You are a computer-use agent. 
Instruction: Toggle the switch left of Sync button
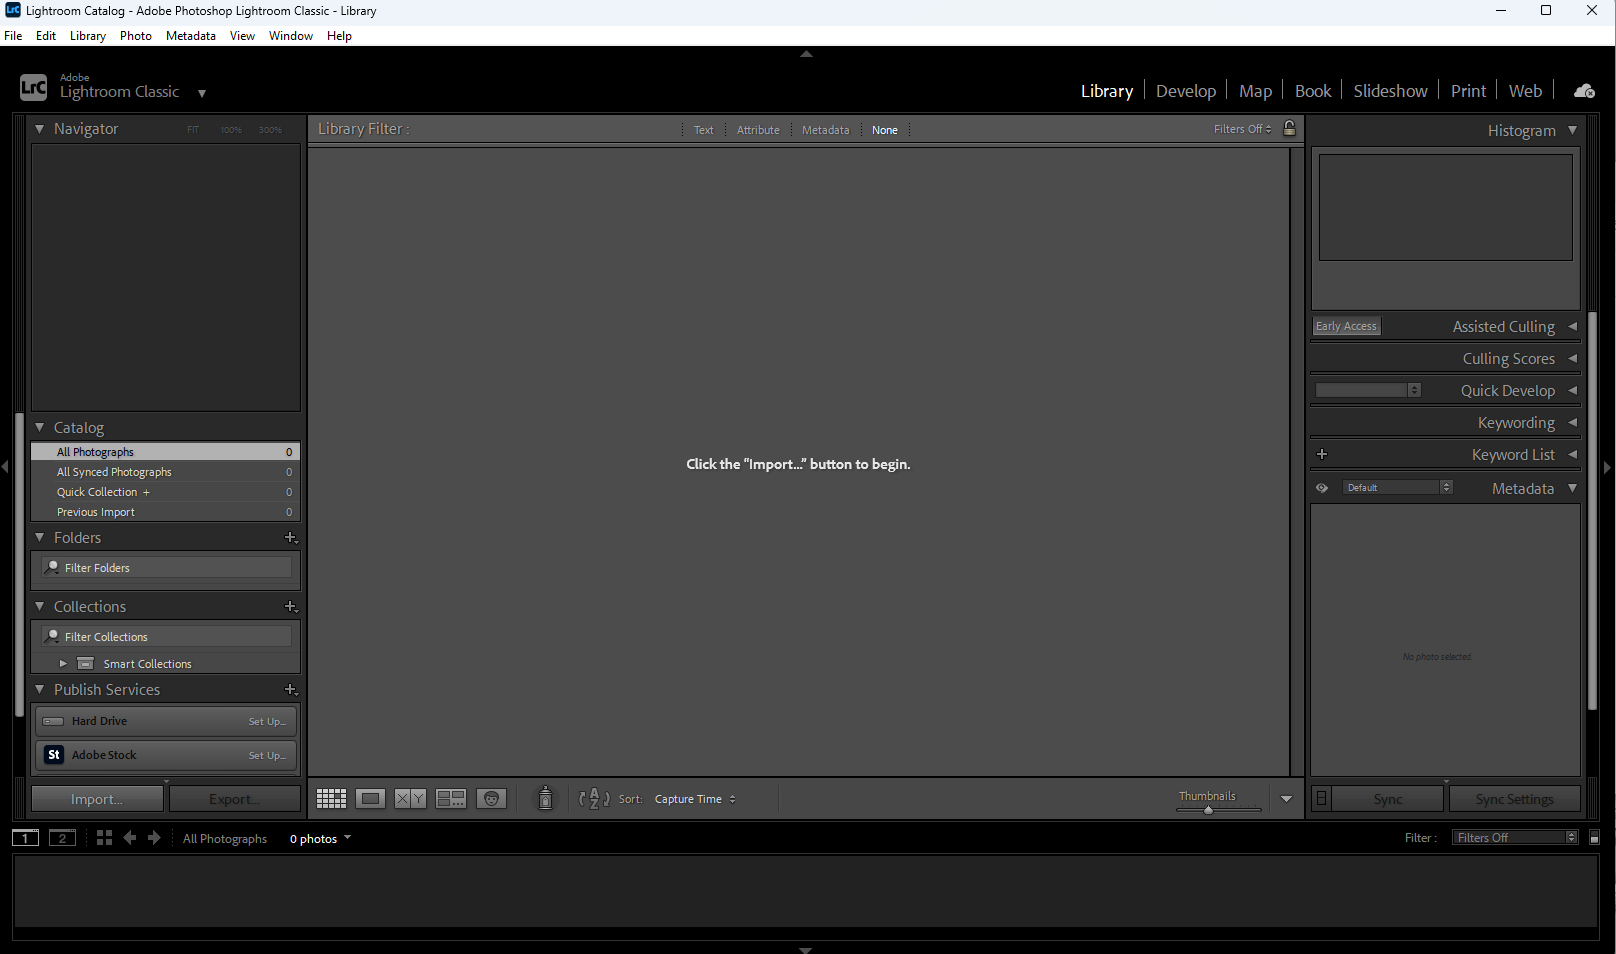pos(1321,798)
